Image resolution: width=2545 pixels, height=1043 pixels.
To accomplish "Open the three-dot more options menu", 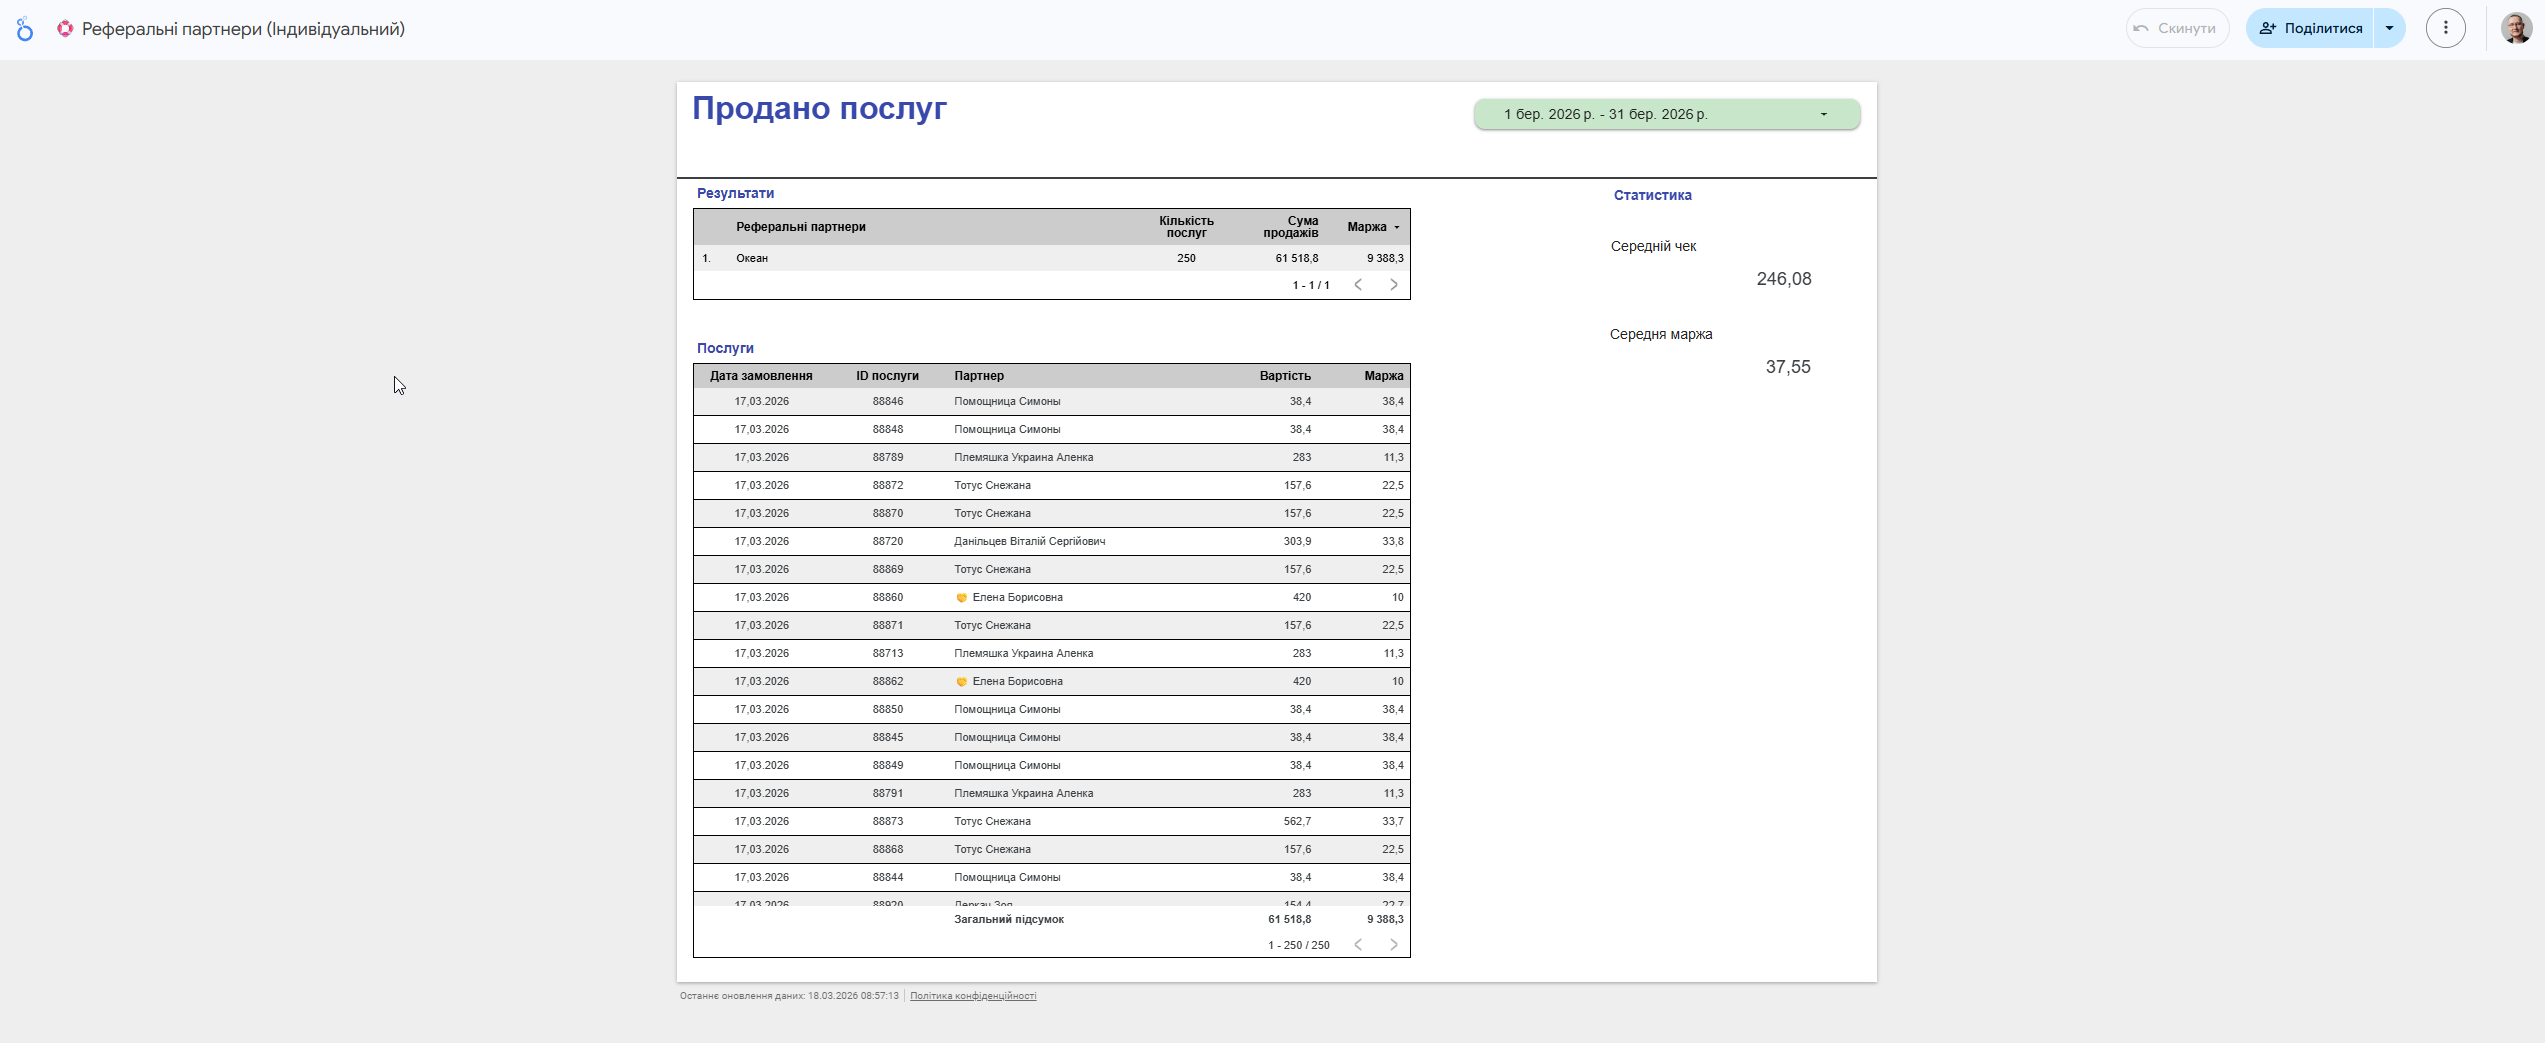I will [2445, 28].
